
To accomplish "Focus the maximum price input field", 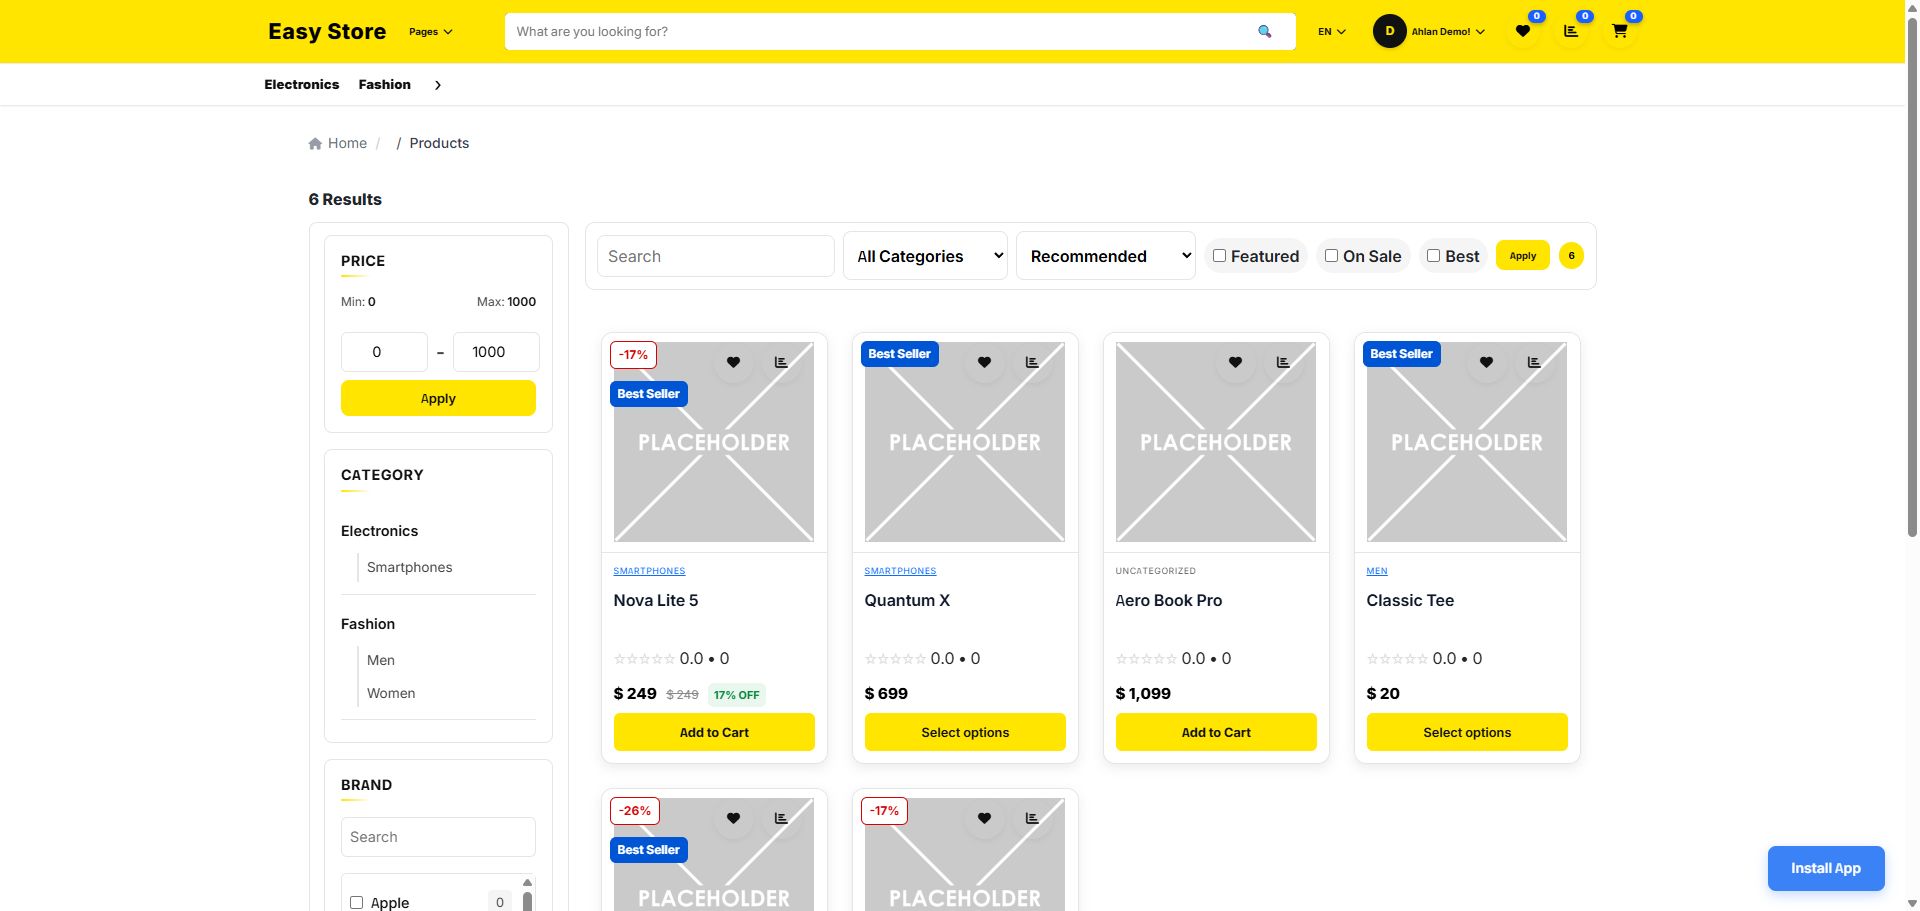I will click(x=496, y=352).
